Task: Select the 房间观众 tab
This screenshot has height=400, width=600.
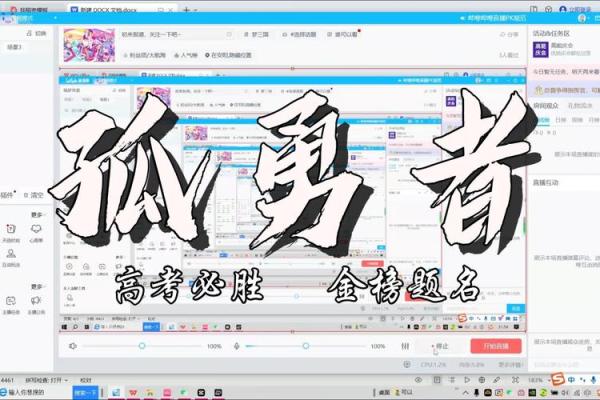Action: (546, 105)
